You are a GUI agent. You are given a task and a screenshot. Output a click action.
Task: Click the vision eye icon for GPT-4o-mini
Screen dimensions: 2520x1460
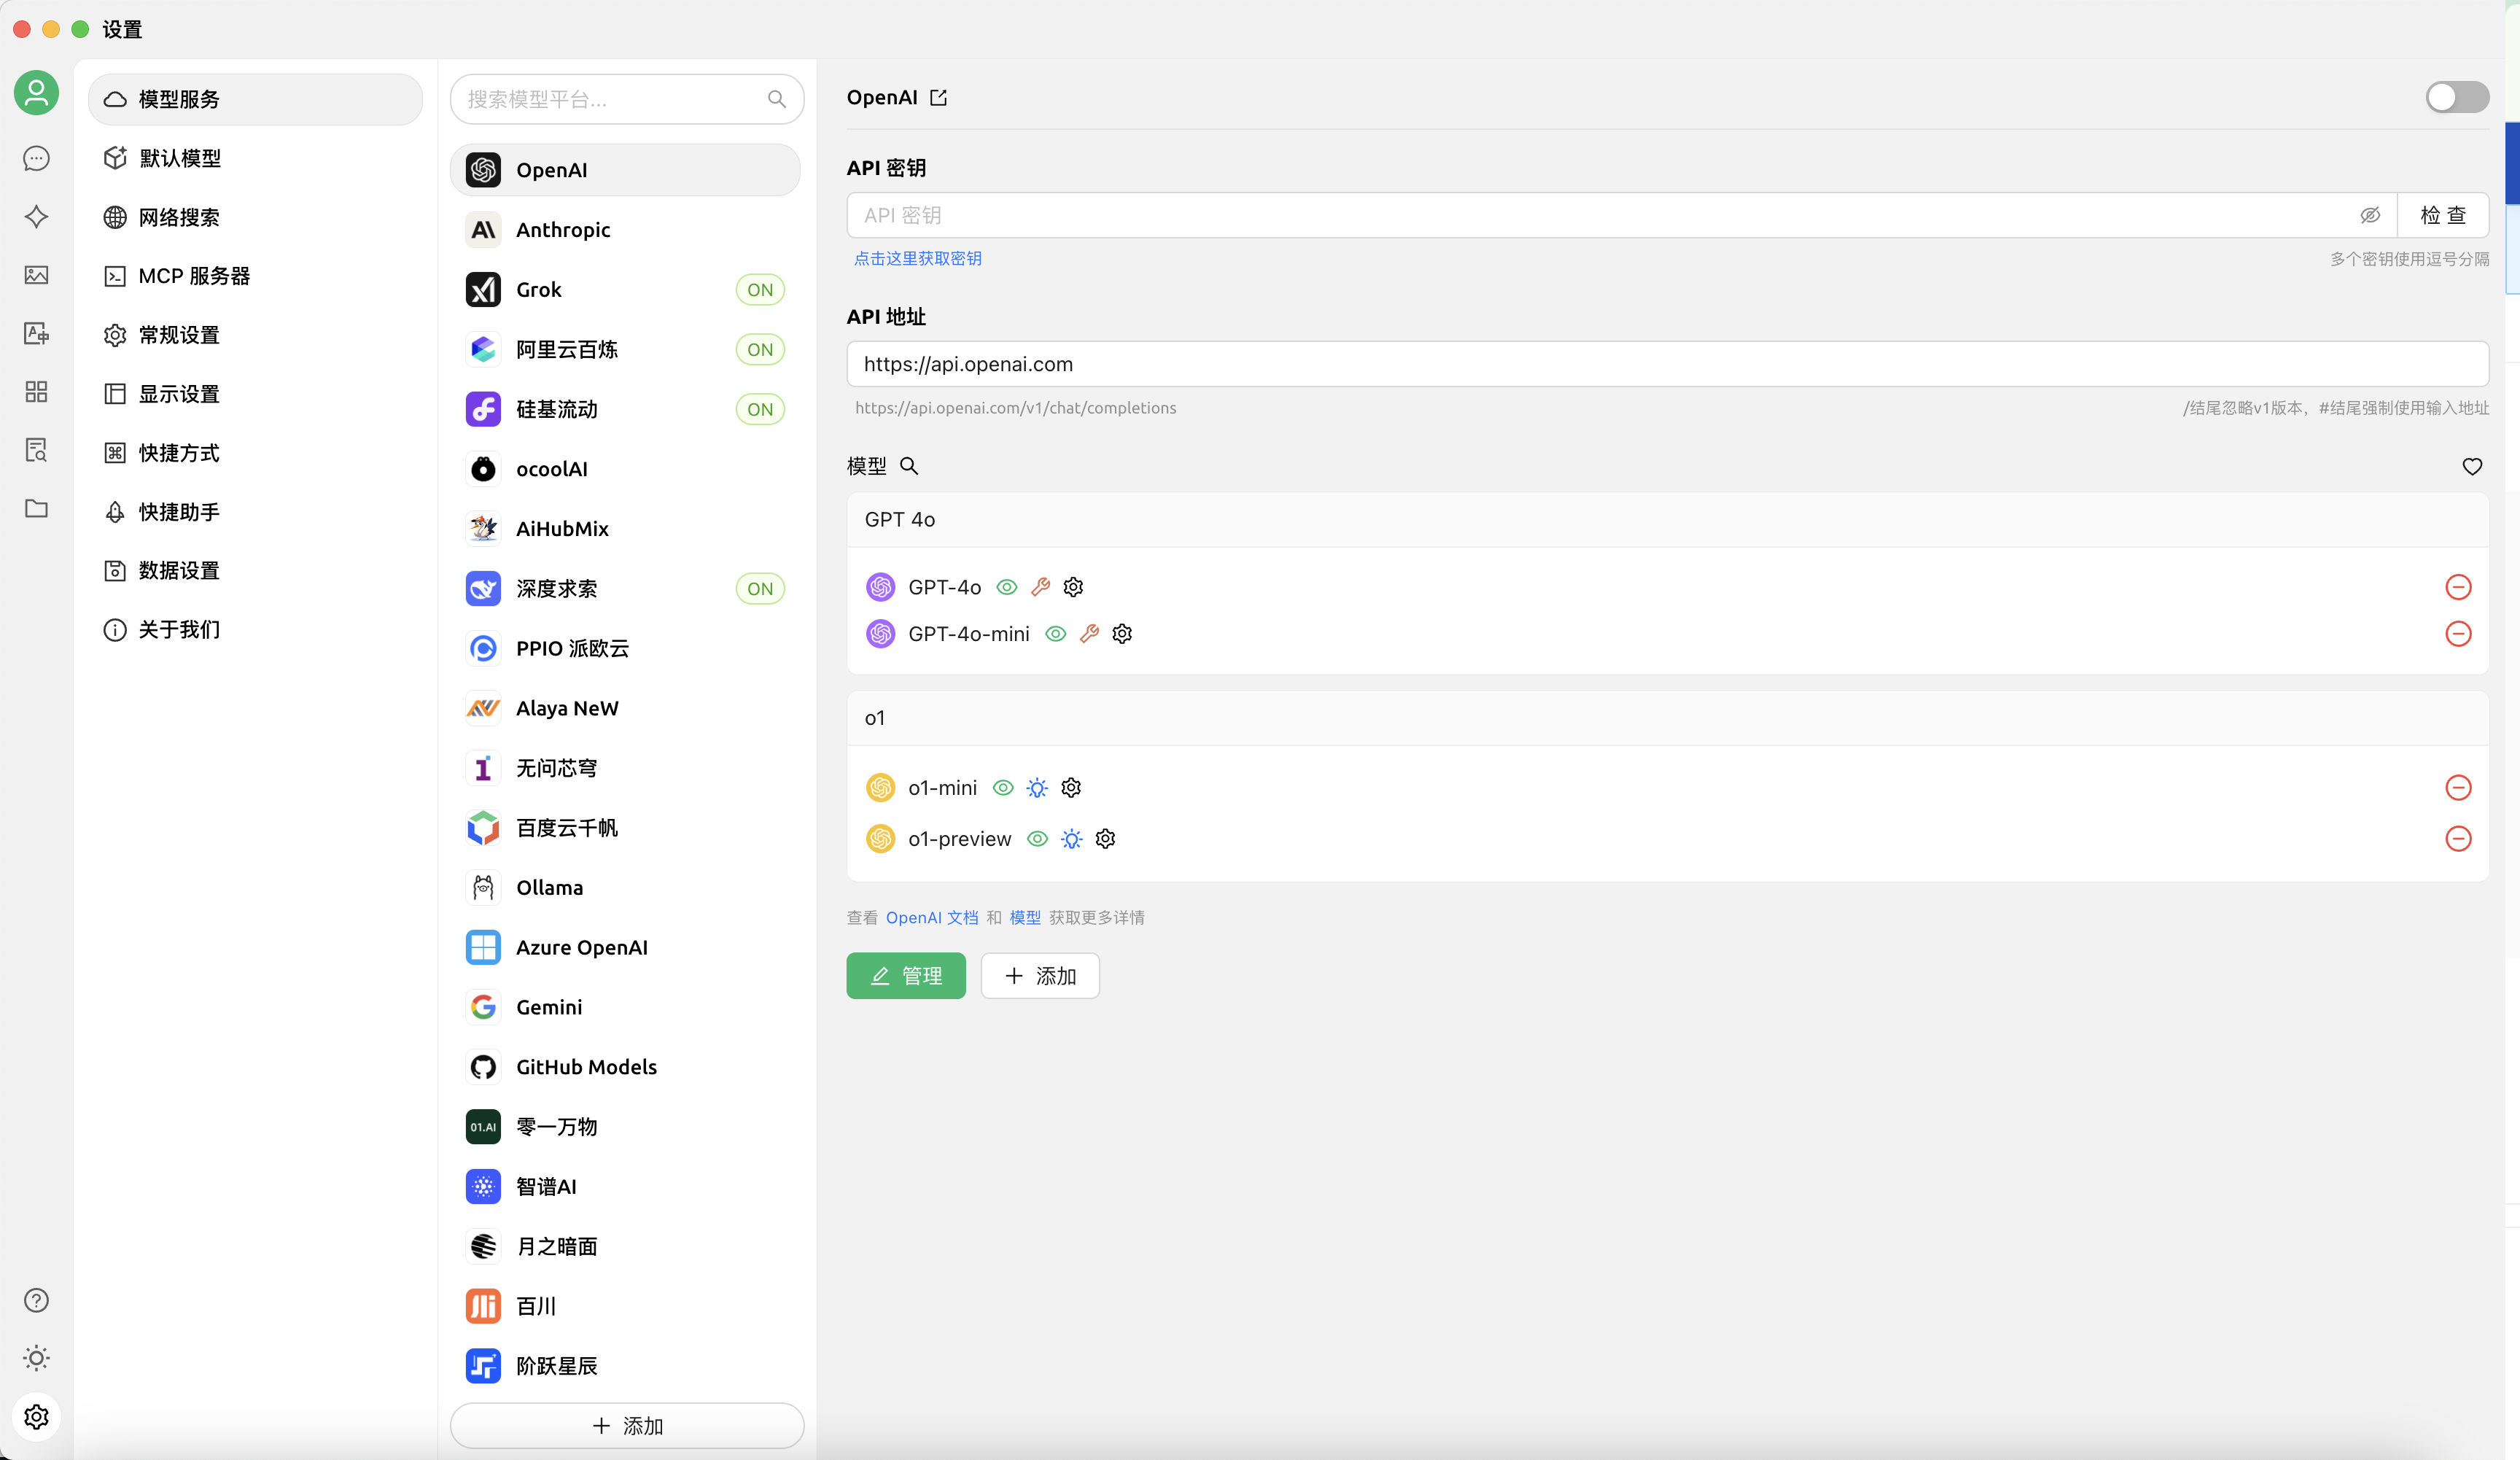click(1056, 634)
